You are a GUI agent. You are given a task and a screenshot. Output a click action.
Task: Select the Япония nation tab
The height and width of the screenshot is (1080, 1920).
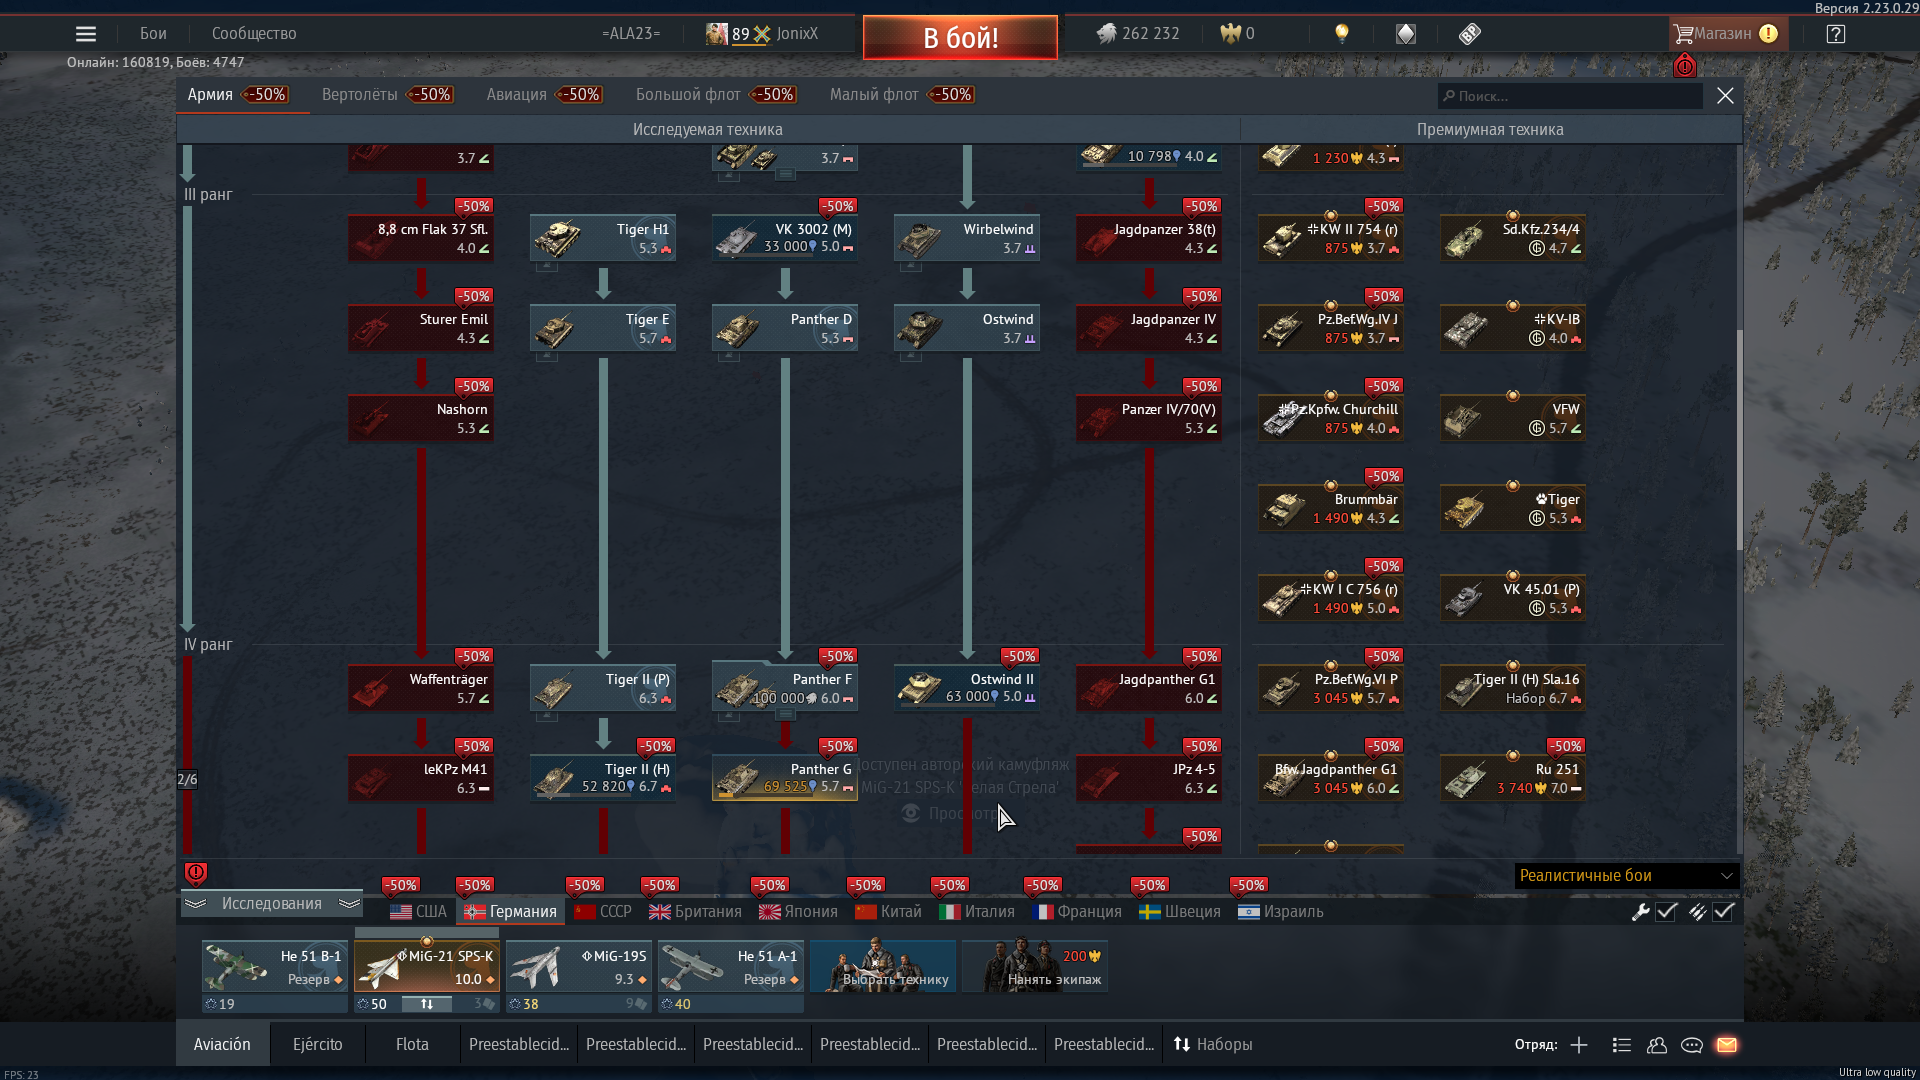[799, 912]
